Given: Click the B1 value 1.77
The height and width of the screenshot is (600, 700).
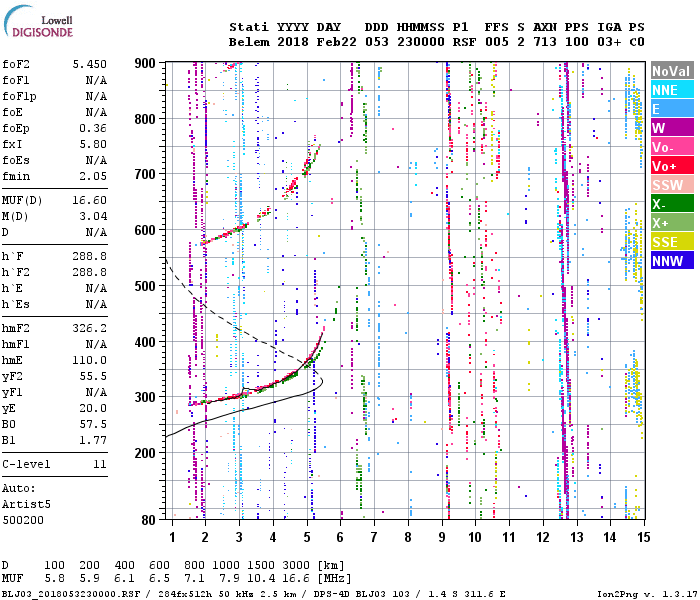Looking at the screenshot, I should coord(93,440).
